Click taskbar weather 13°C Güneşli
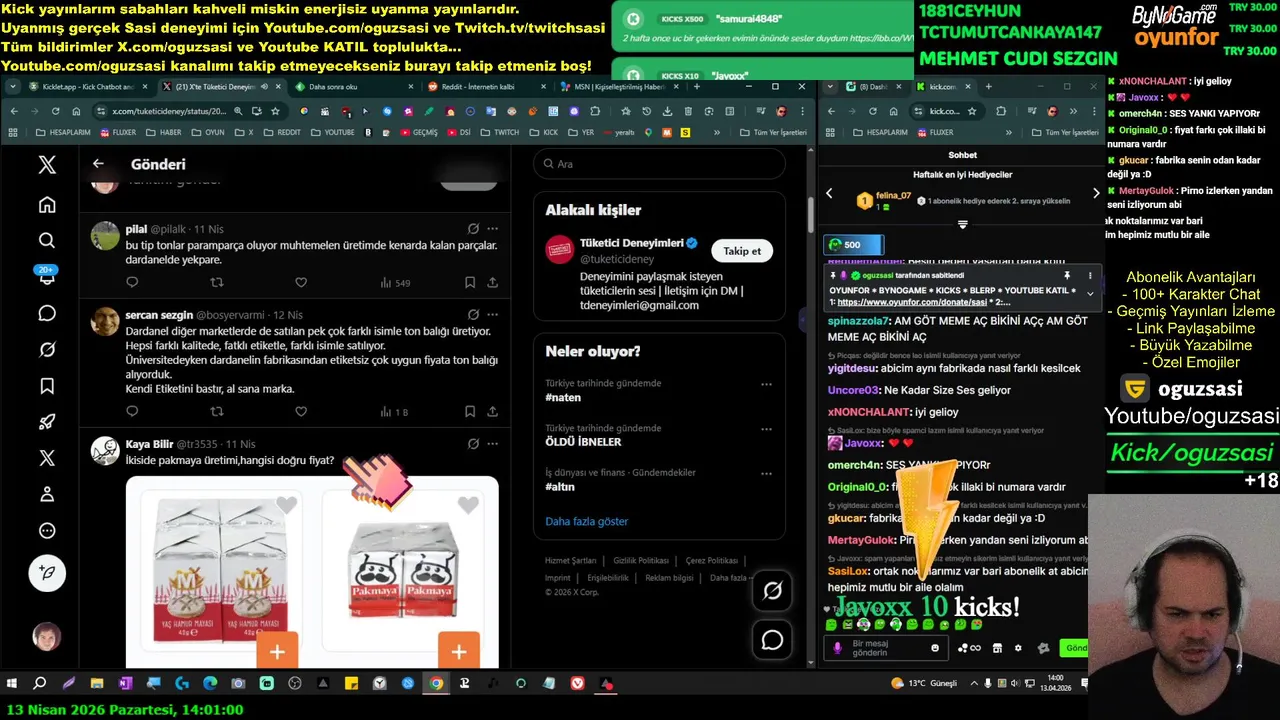This screenshot has height=720, width=1280. (924, 684)
